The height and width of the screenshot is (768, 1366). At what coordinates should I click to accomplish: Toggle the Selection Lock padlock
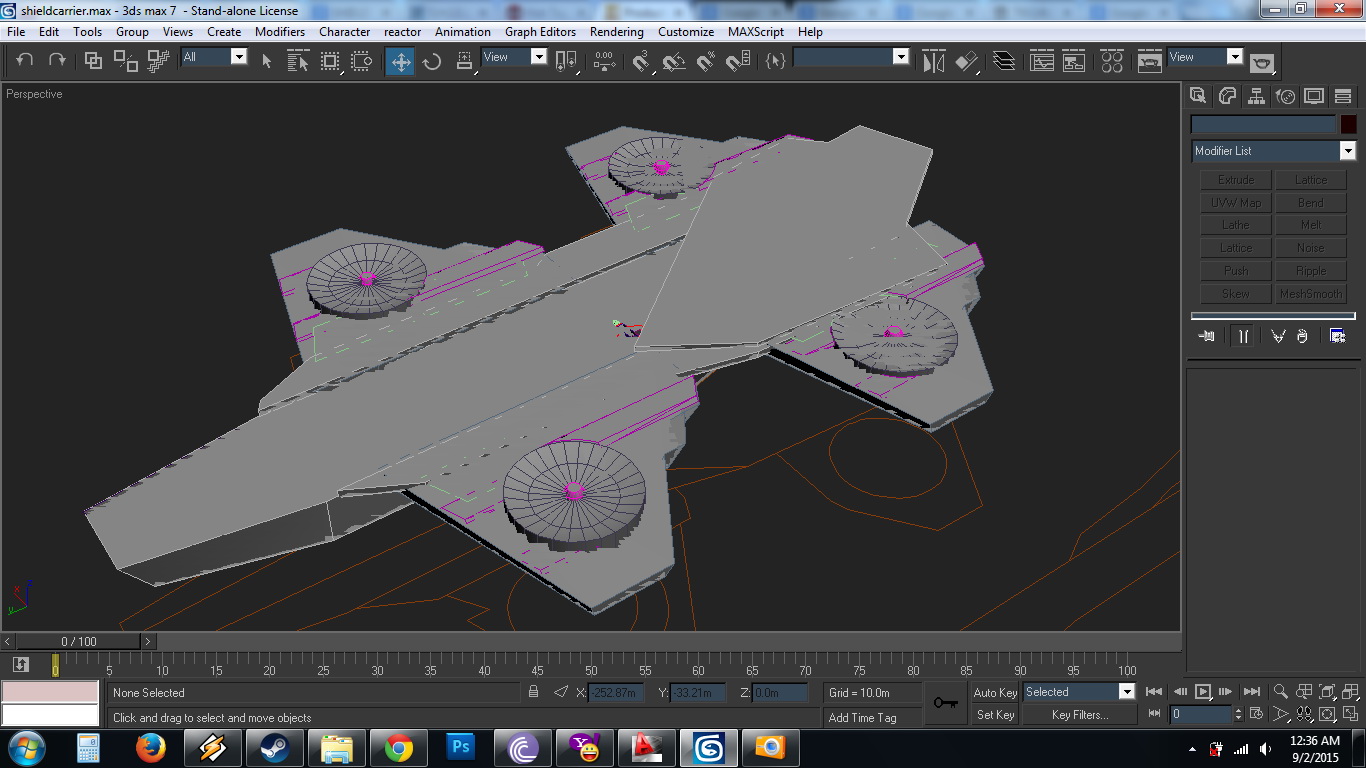click(533, 692)
